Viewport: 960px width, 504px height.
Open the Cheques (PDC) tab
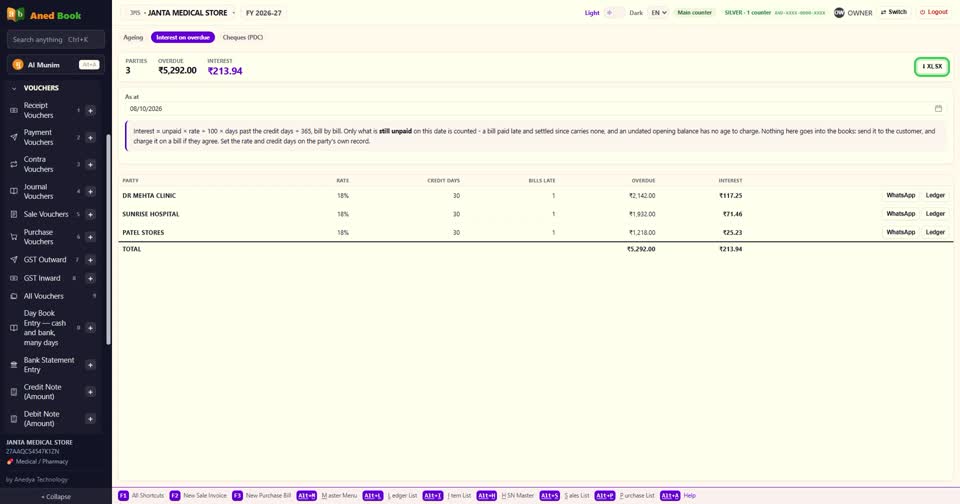pos(242,37)
